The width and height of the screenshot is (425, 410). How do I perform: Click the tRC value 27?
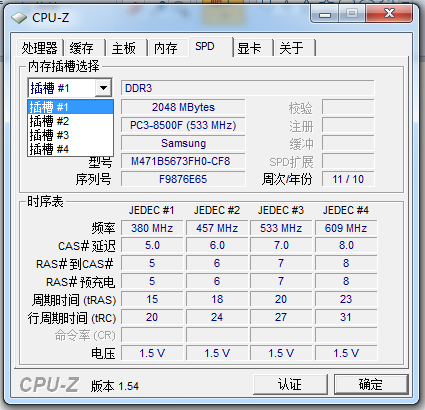(x=281, y=317)
